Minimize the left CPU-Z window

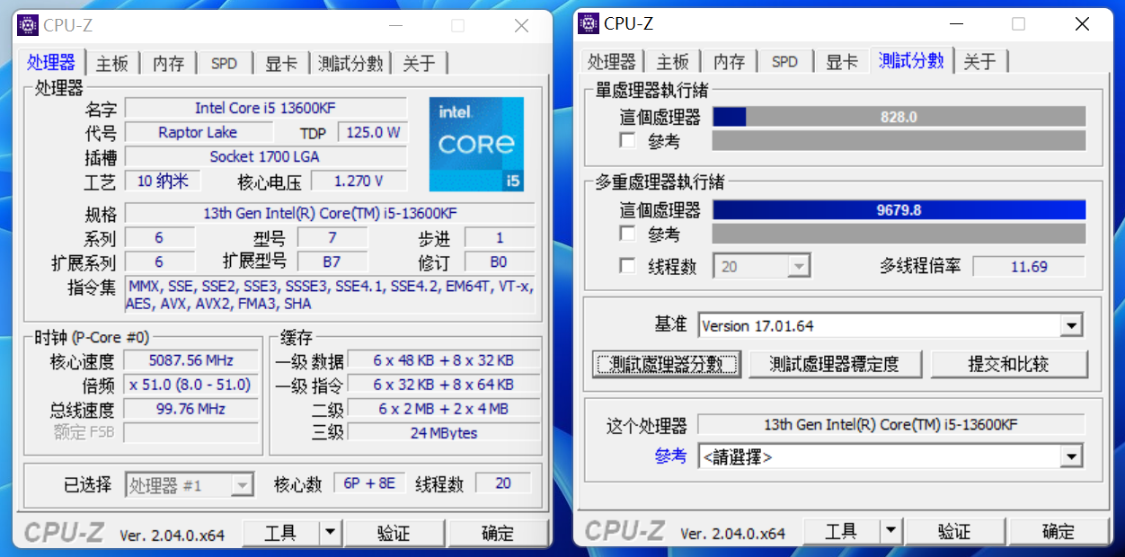click(397, 26)
